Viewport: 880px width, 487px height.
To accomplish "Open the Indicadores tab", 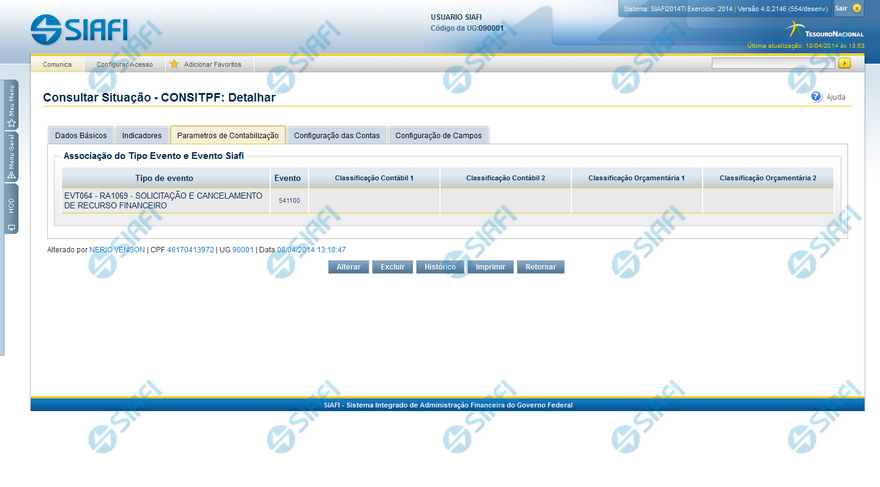I will [142, 135].
